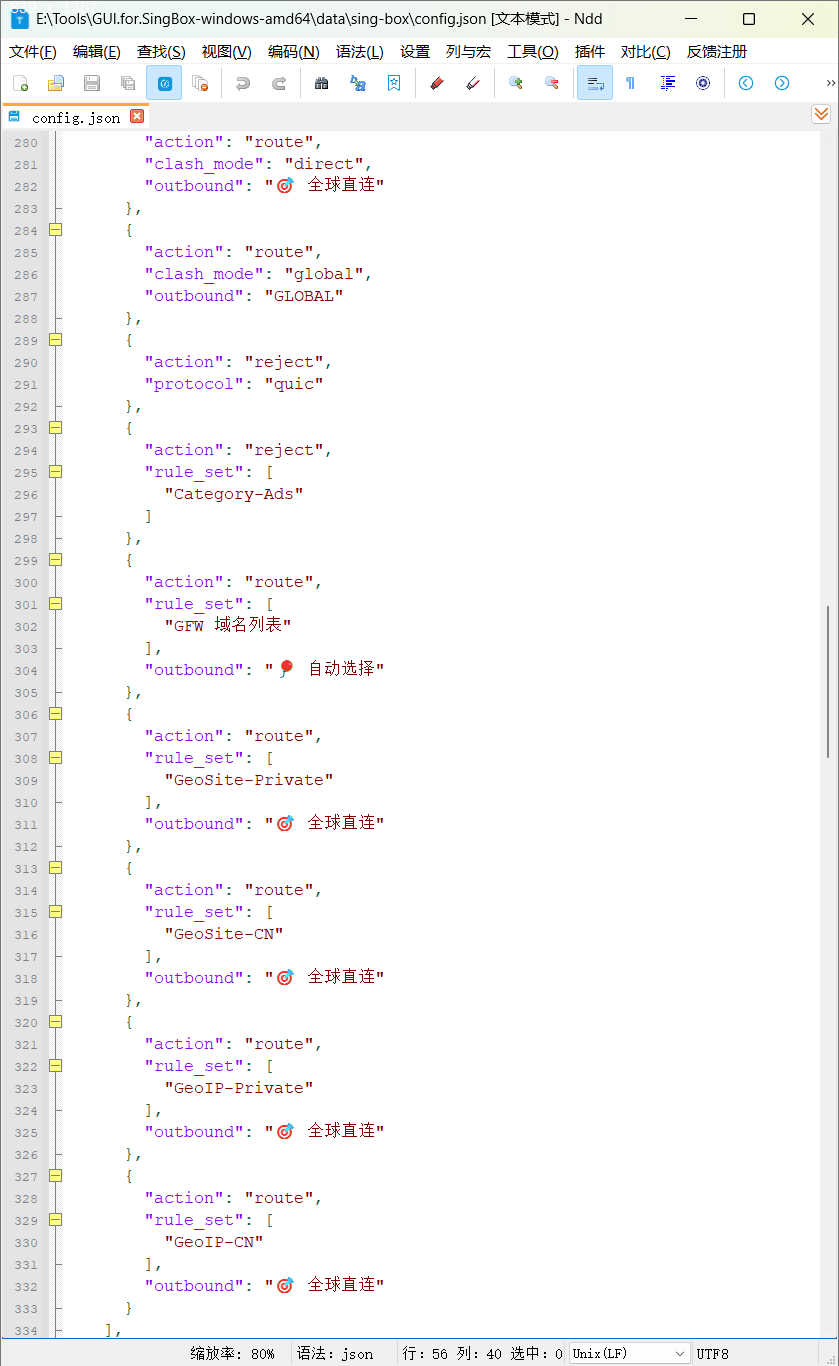The height and width of the screenshot is (1366, 839).
Task: Click "GLOBAL" outbound on line 287
Action: pos(304,296)
